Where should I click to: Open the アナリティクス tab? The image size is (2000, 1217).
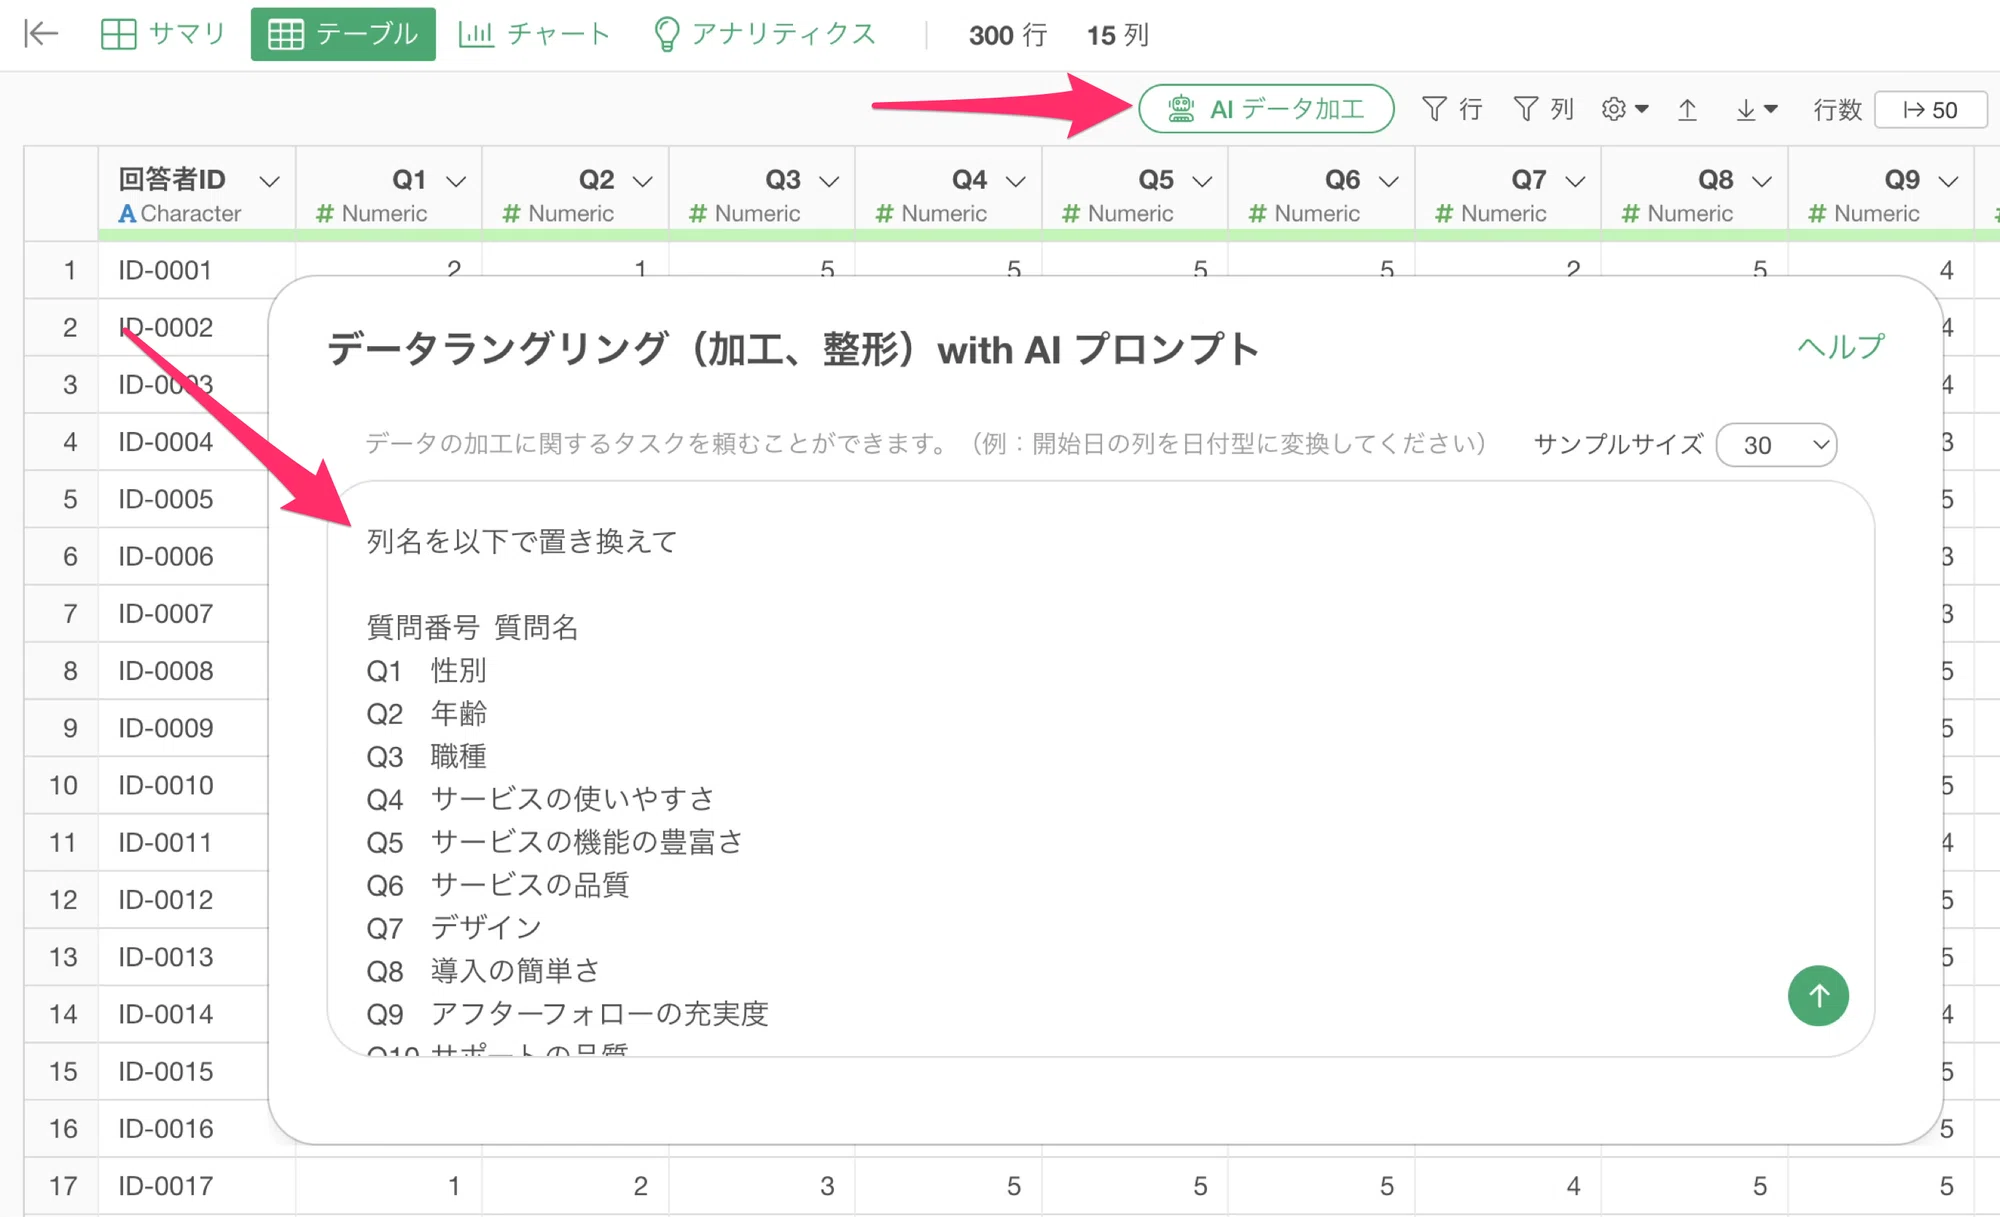[x=765, y=34]
